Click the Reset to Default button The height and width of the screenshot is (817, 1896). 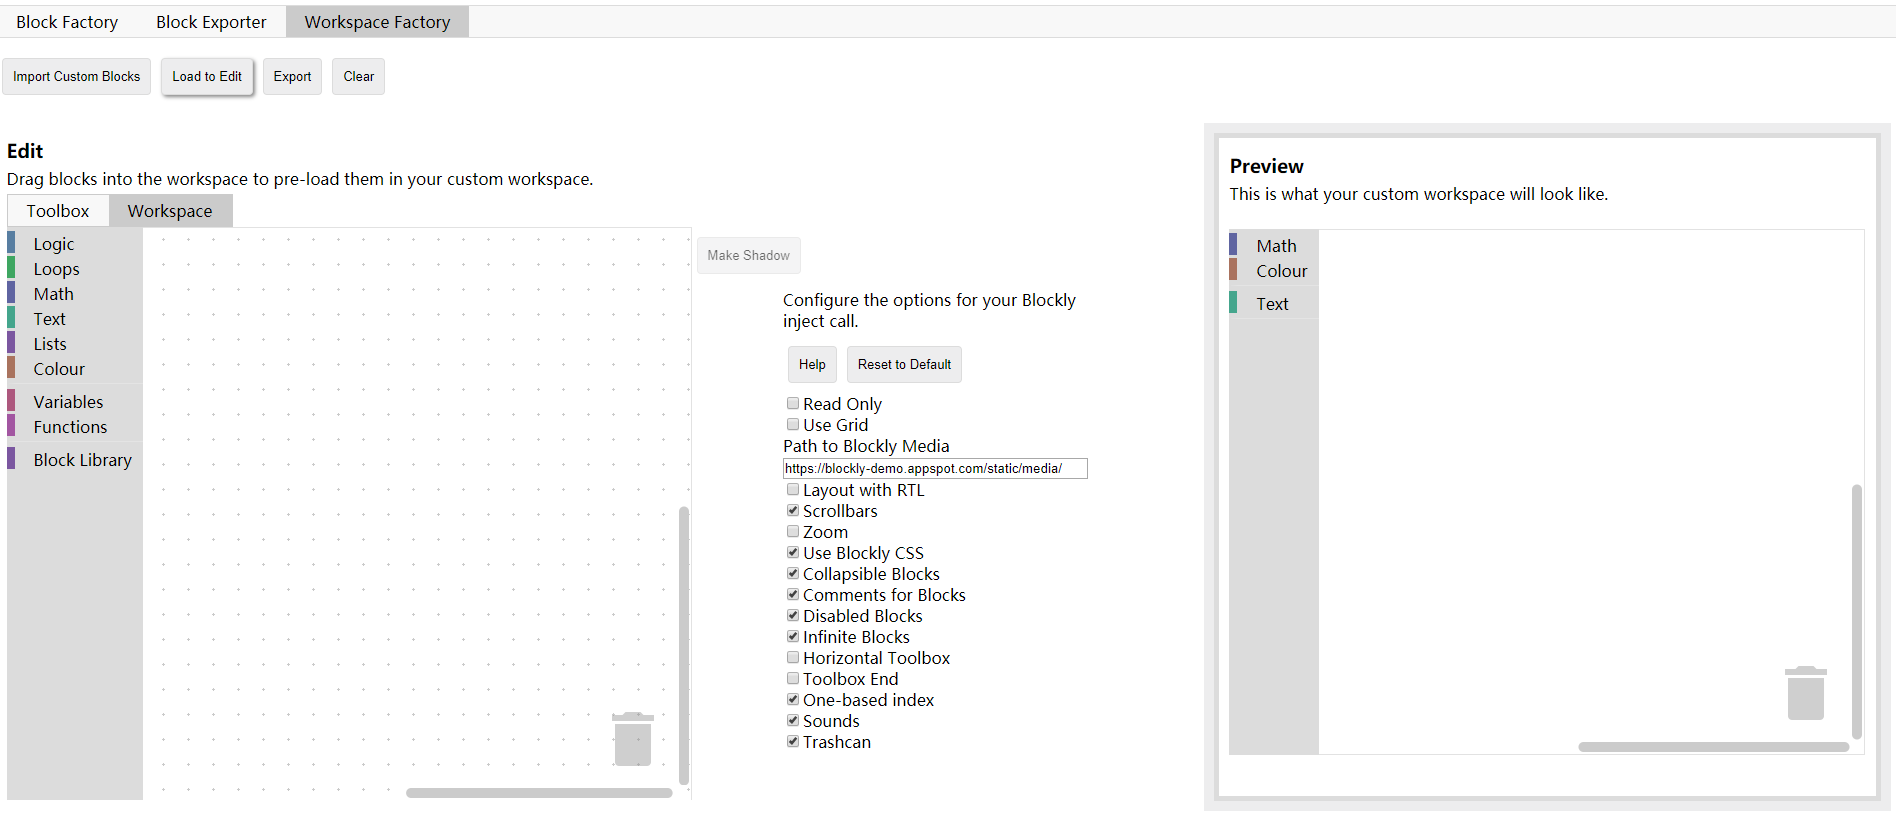point(904,365)
